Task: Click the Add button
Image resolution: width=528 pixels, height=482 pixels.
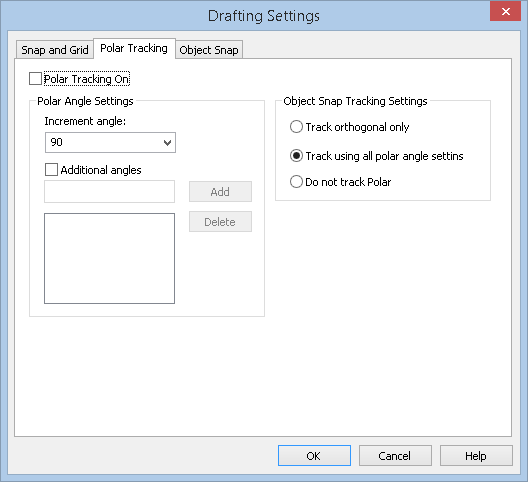Action: pyautogui.click(x=220, y=192)
